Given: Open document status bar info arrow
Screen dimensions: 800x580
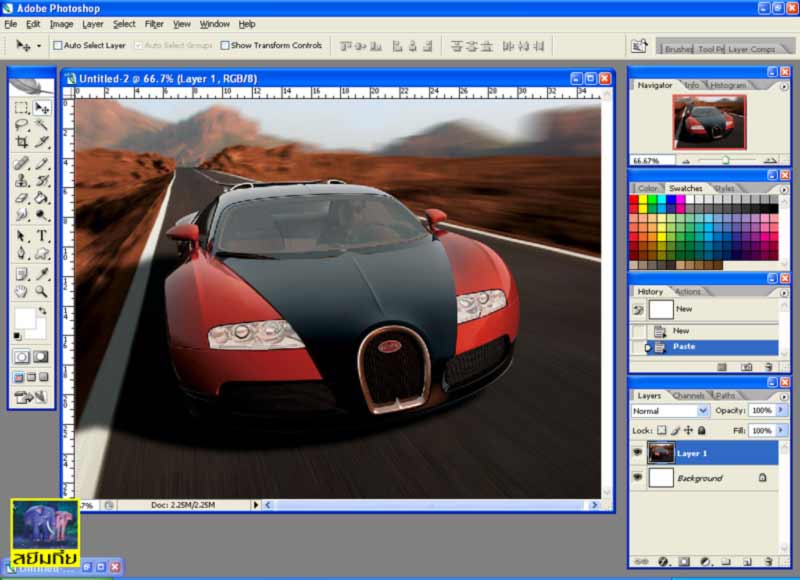Looking at the screenshot, I should tap(256, 505).
